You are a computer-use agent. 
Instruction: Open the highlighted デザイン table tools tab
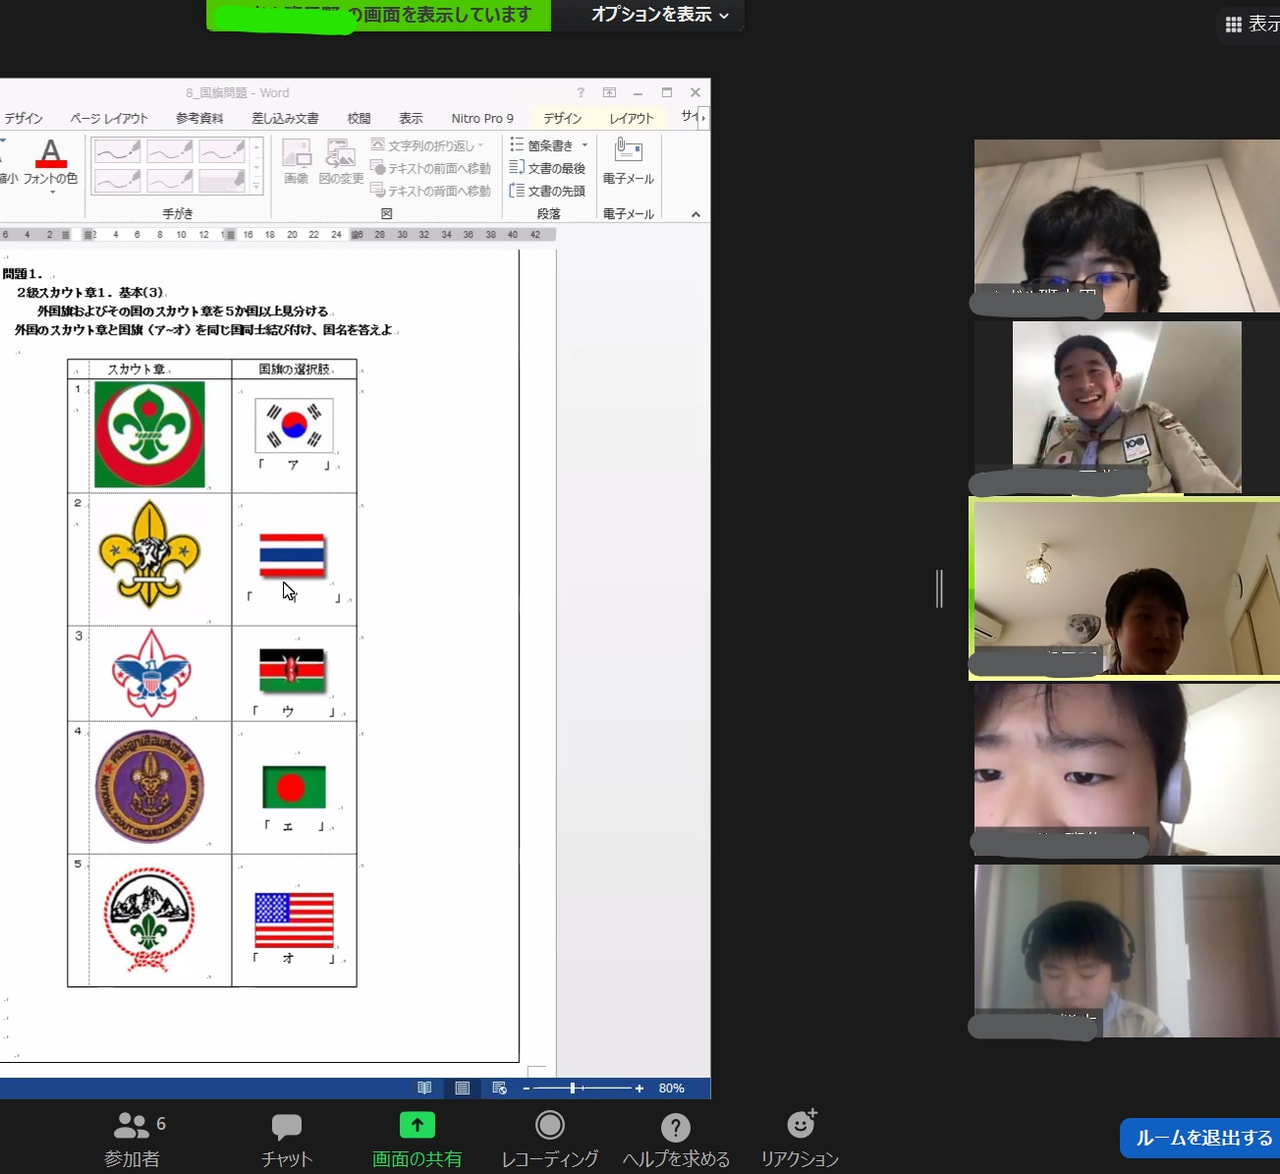coord(562,118)
